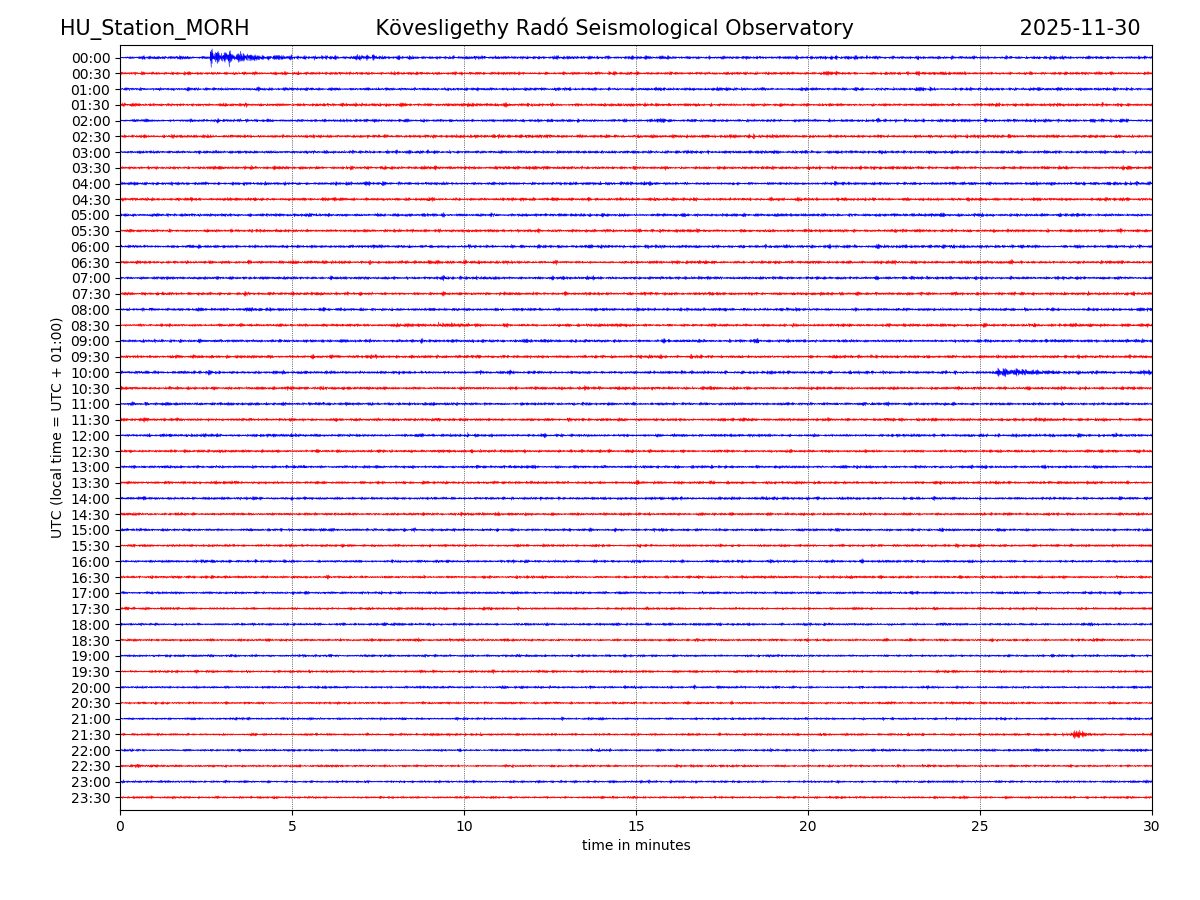
Task: Click the 25 minute tick label
Action: 980,827
